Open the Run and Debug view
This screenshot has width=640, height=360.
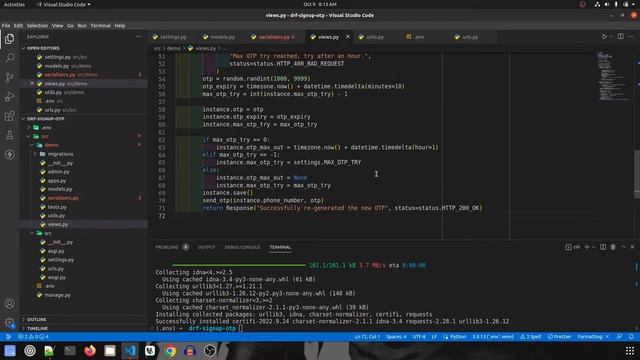point(9,97)
